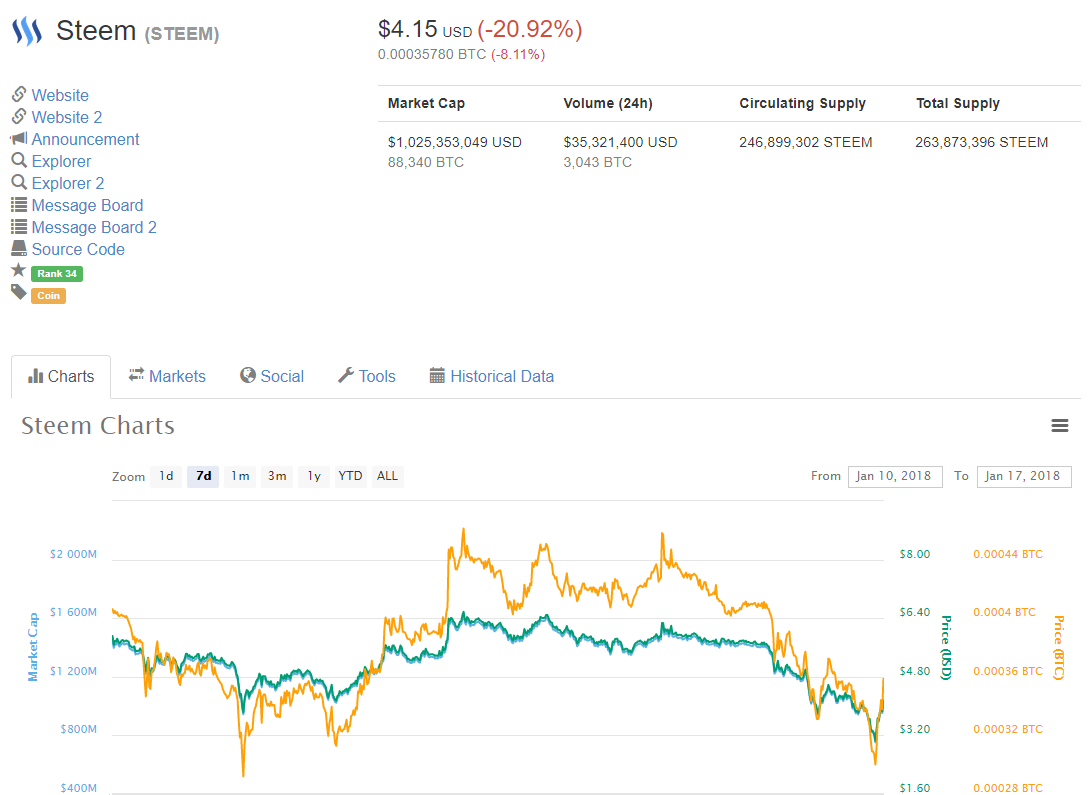Click the 0.00044 BTC axis label
The height and width of the screenshot is (795, 1090).
point(1007,555)
